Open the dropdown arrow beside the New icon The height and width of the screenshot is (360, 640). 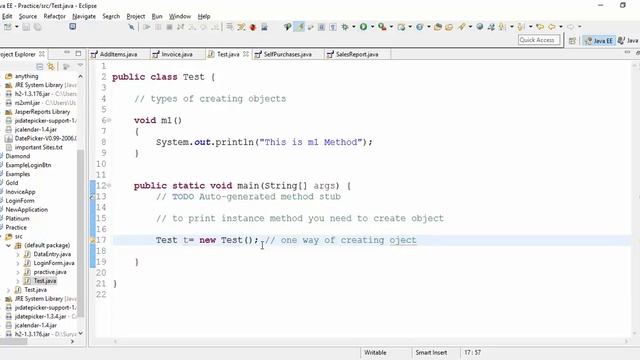17,27
